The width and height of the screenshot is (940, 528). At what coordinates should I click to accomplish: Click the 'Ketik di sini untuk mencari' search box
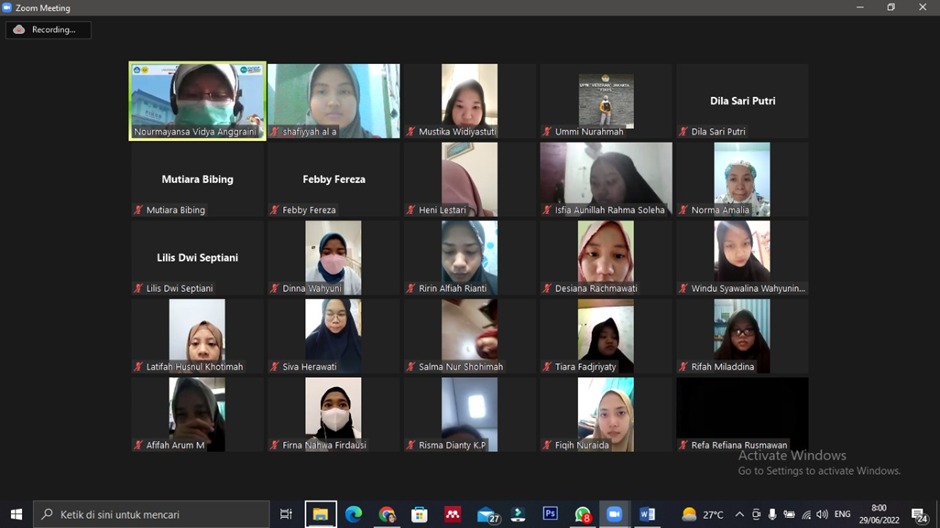(x=152, y=514)
